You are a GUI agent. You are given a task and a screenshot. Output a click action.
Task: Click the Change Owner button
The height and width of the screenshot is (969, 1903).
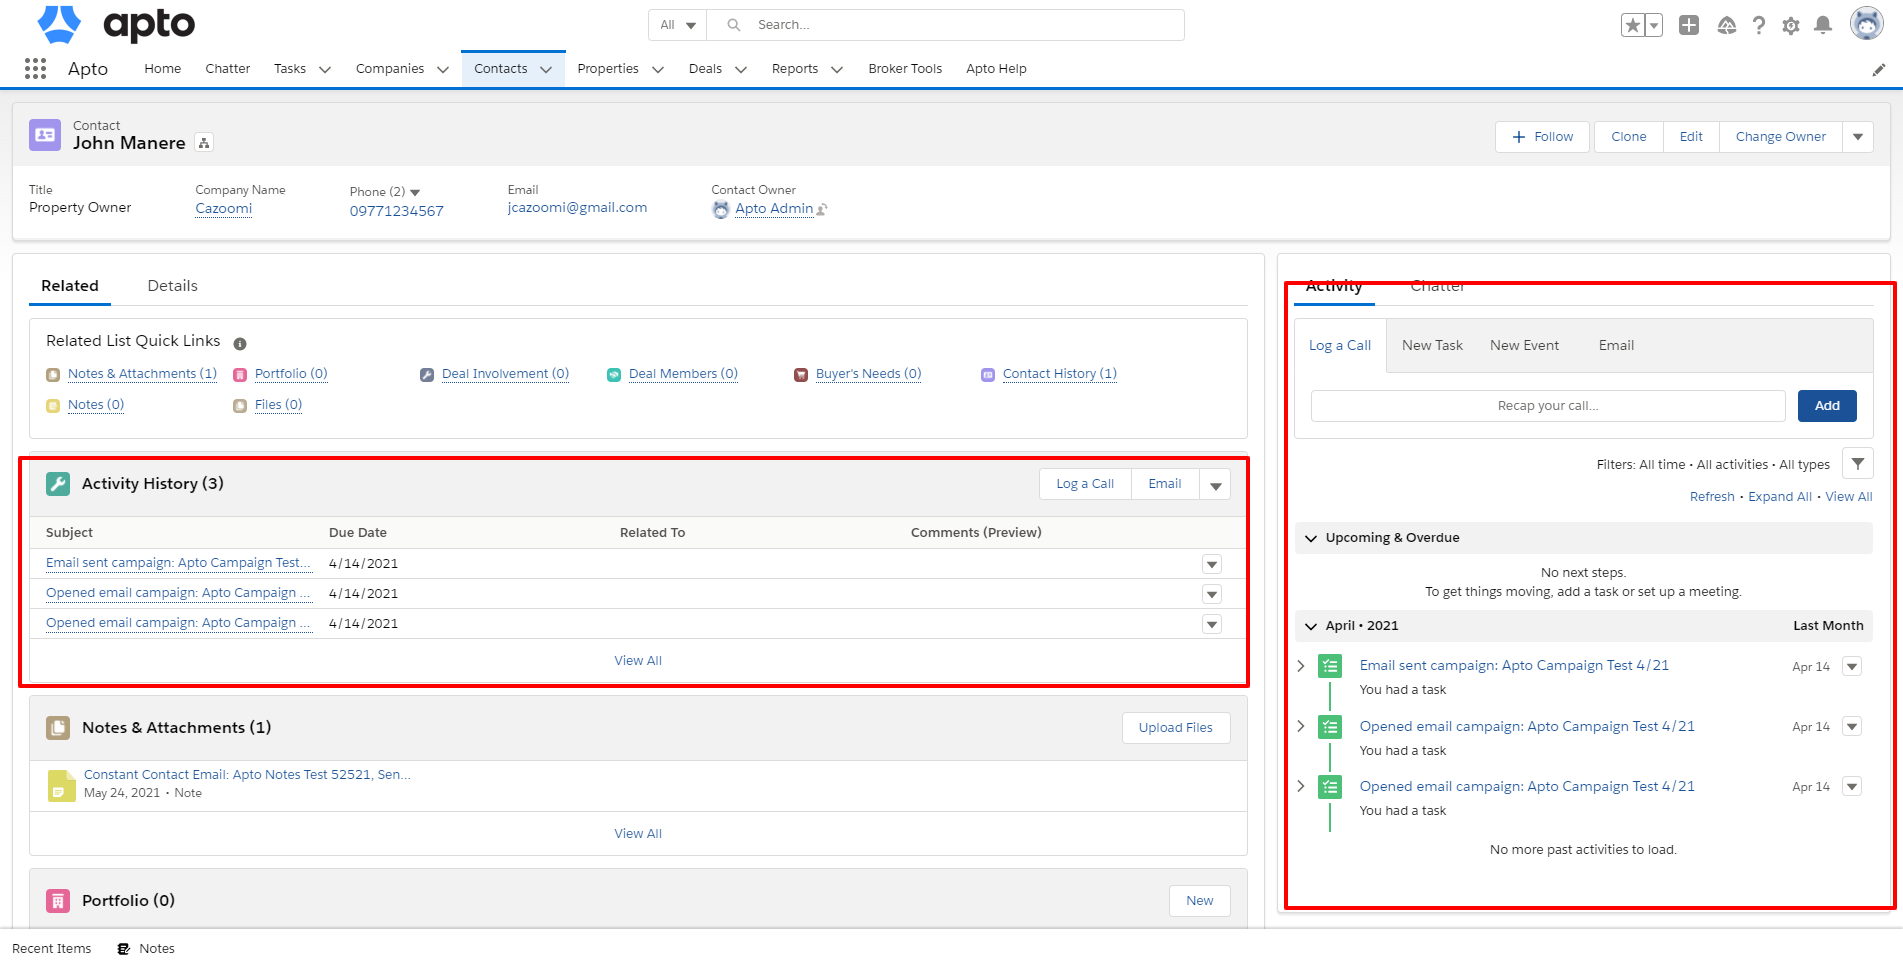click(x=1780, y=137)
